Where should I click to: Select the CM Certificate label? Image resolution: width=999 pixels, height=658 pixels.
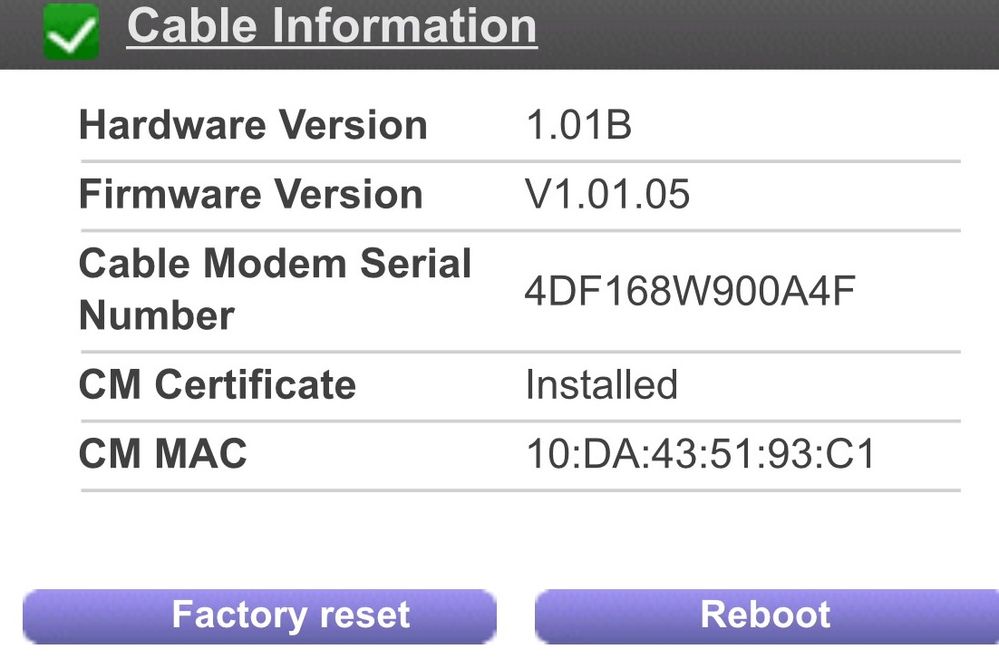217,385
